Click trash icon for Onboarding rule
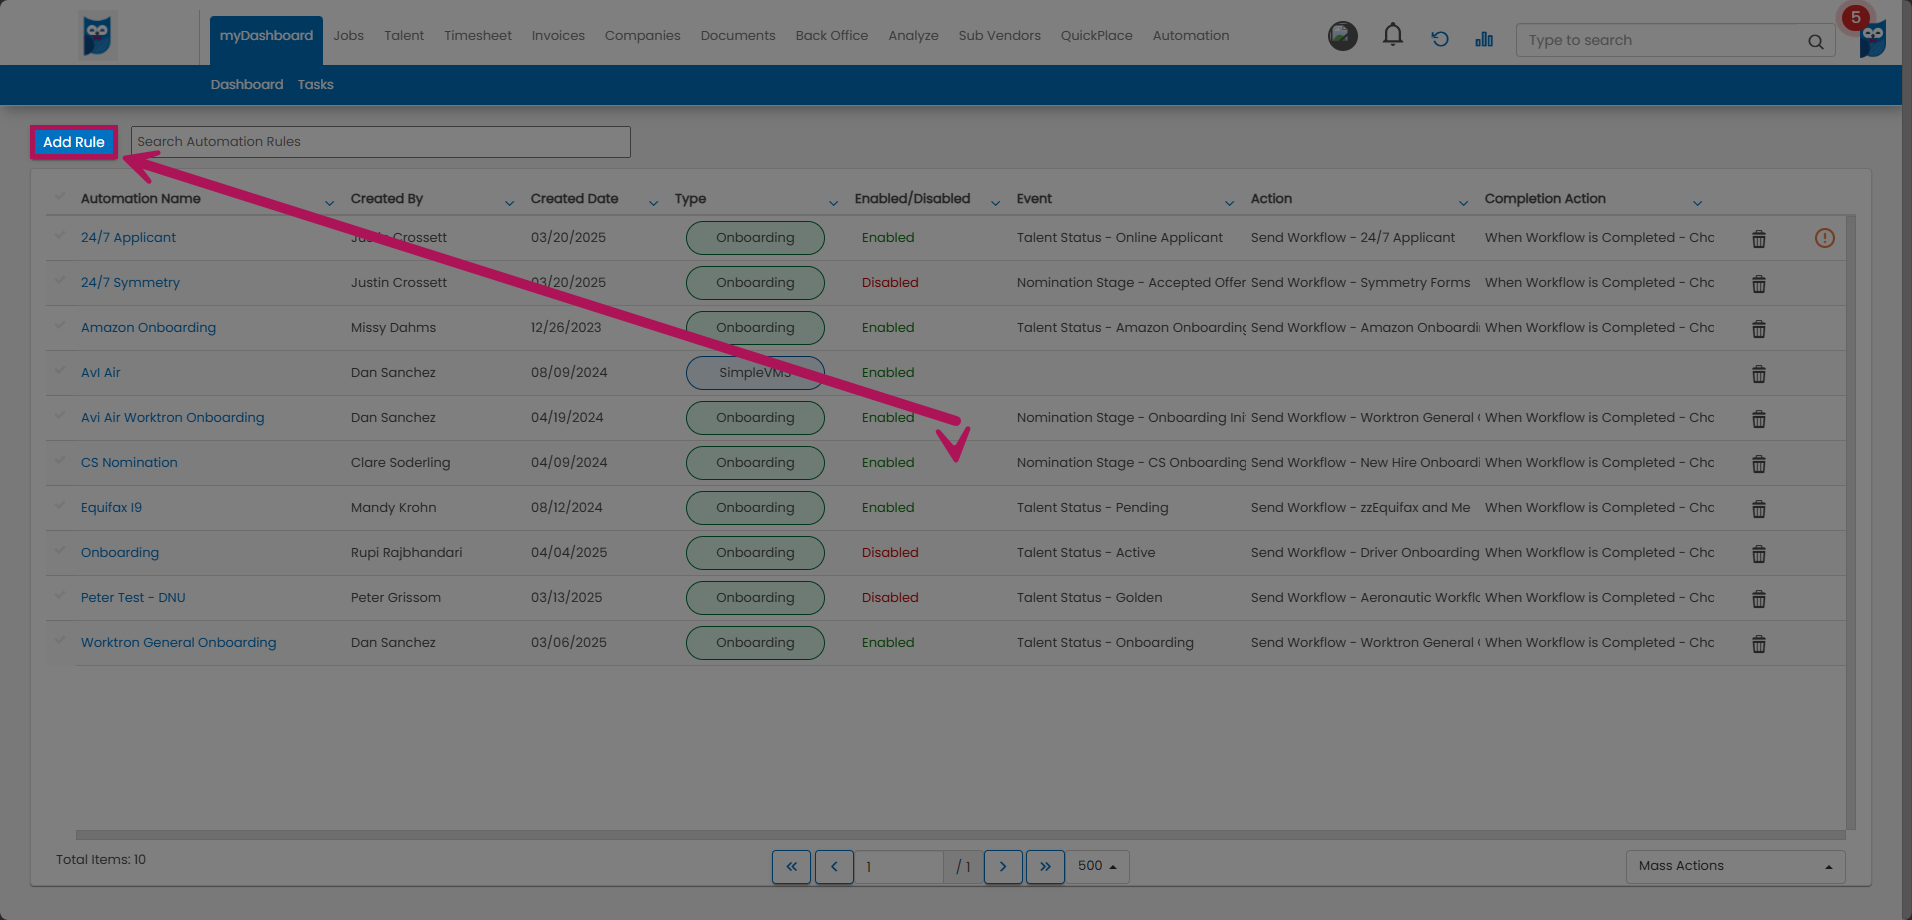 click(1758, 554)
